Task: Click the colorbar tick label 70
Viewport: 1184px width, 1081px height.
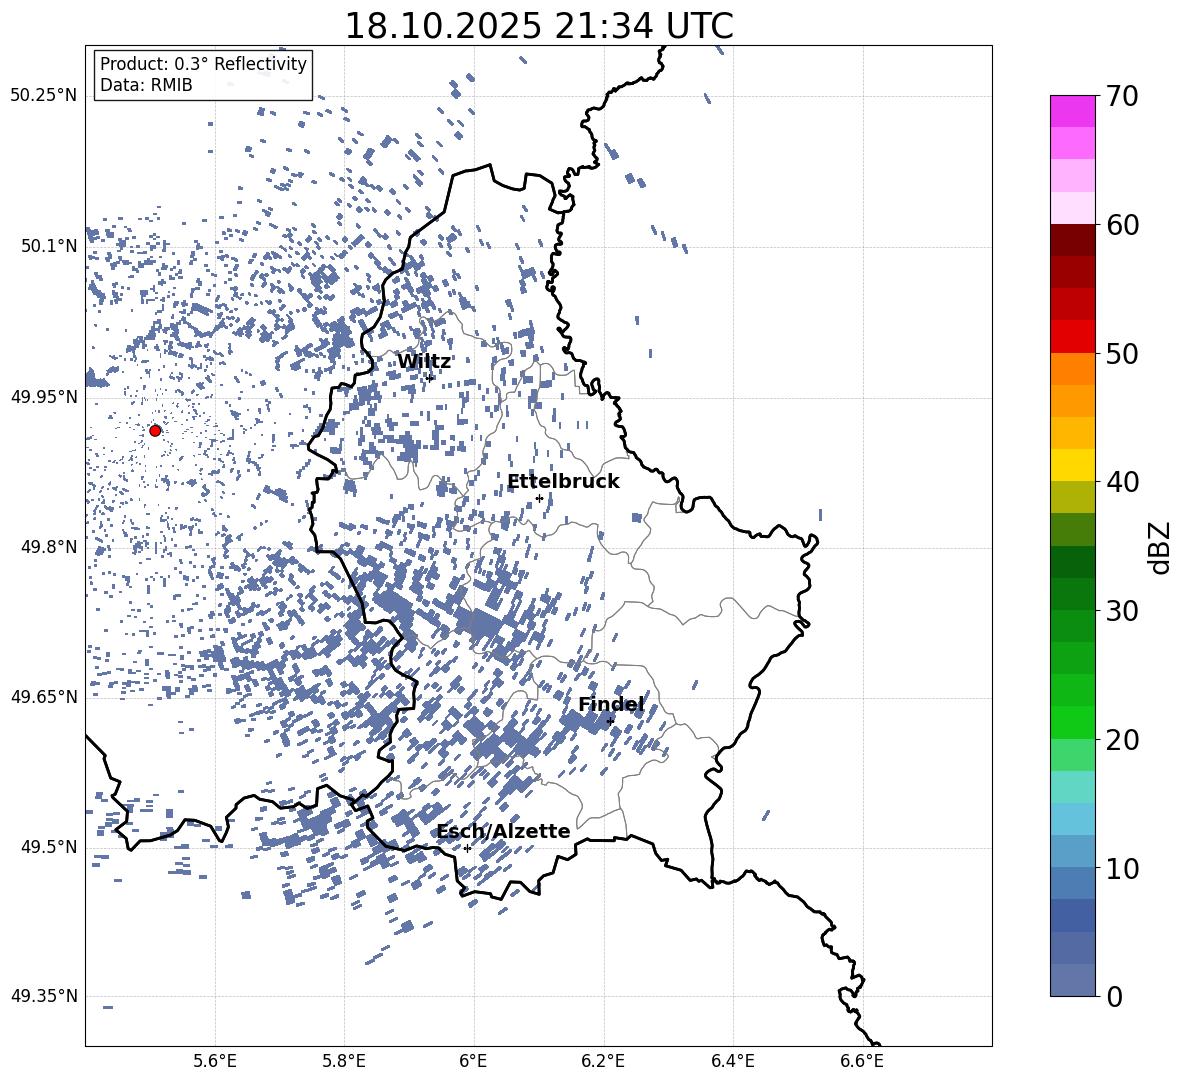Action: pos(1122,97)
